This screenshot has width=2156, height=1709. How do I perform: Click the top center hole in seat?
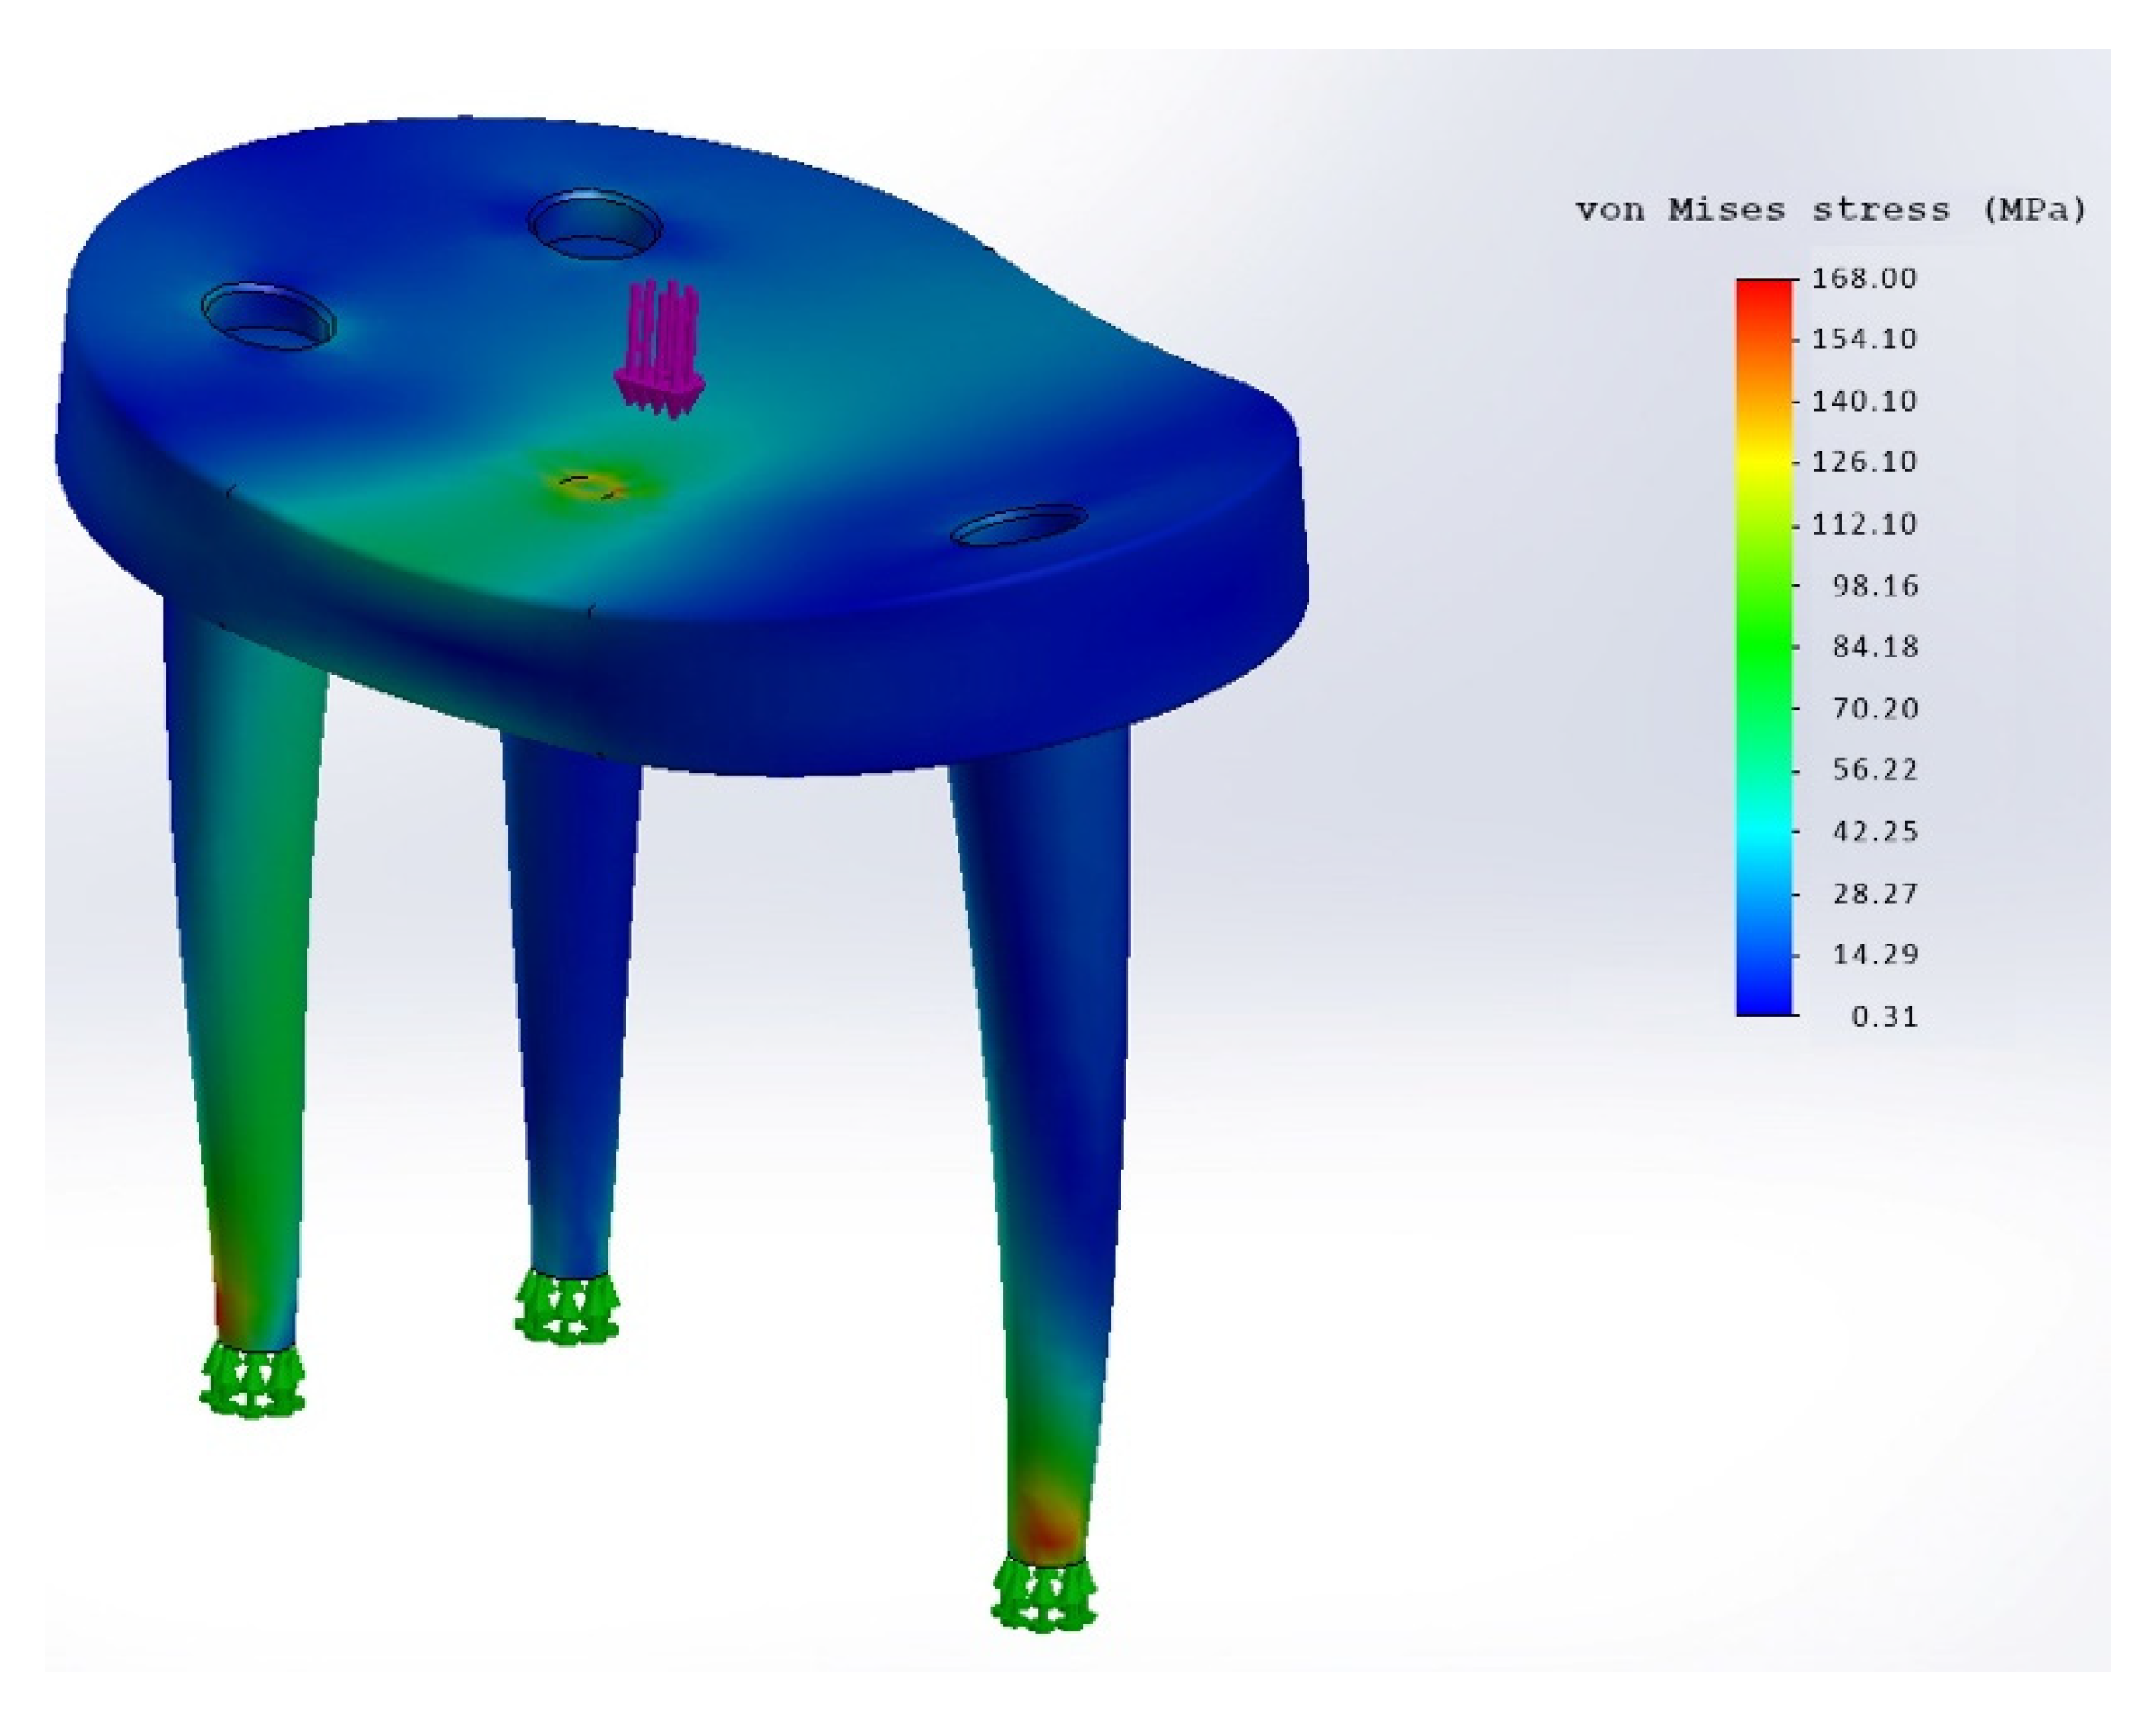point(595,226)
